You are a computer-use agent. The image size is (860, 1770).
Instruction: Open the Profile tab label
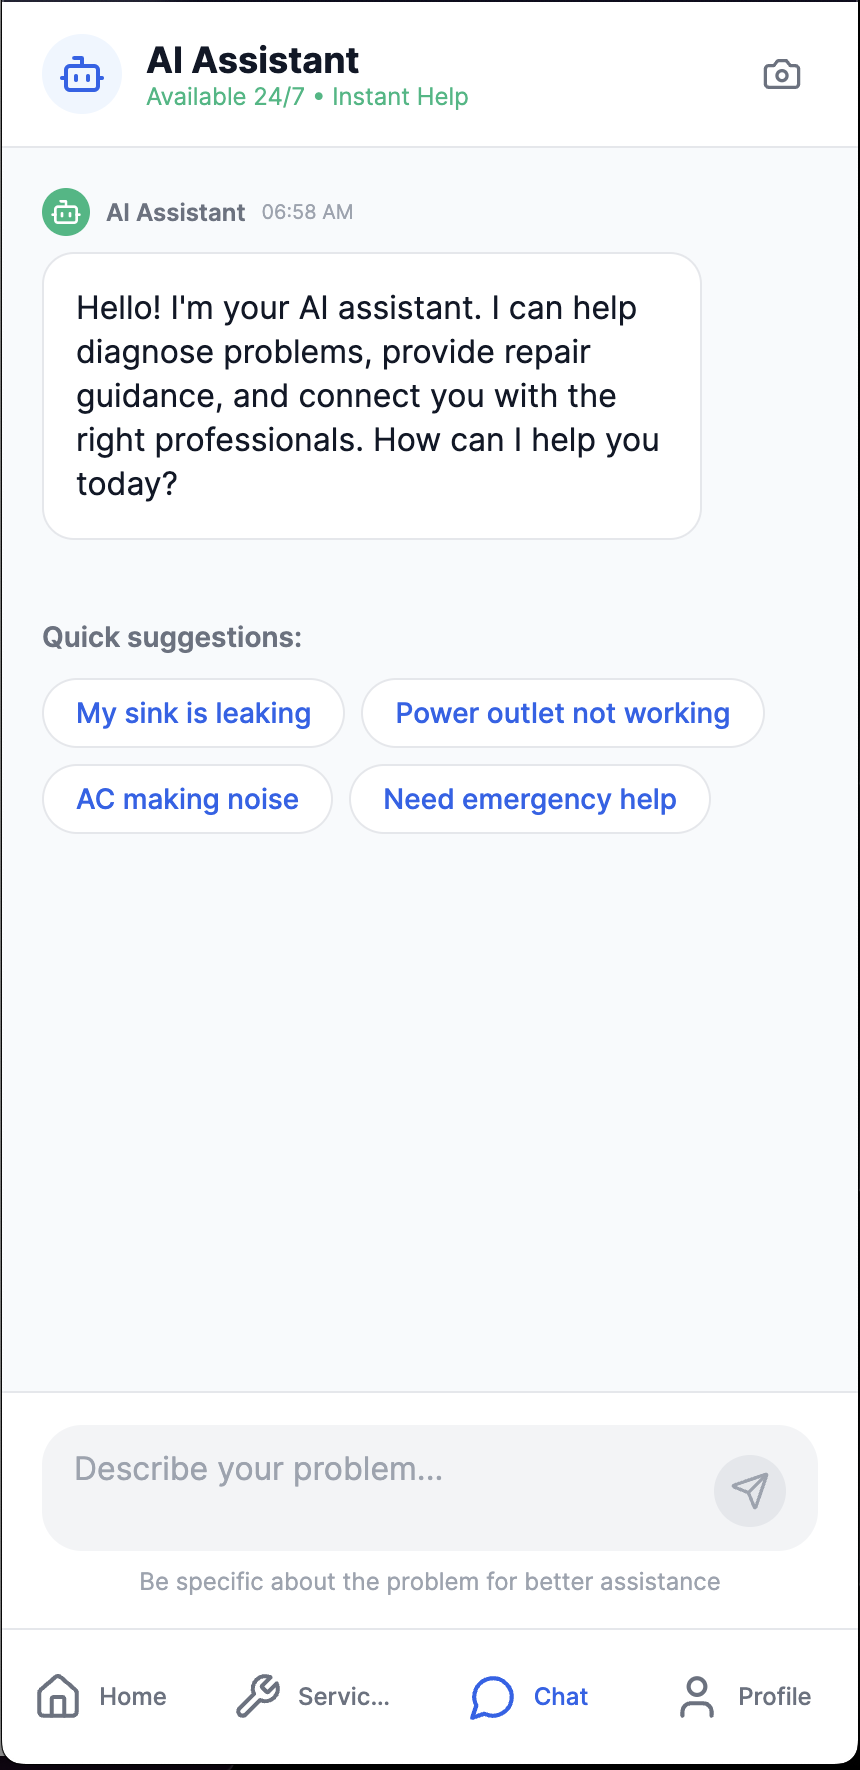point(775,1696)
